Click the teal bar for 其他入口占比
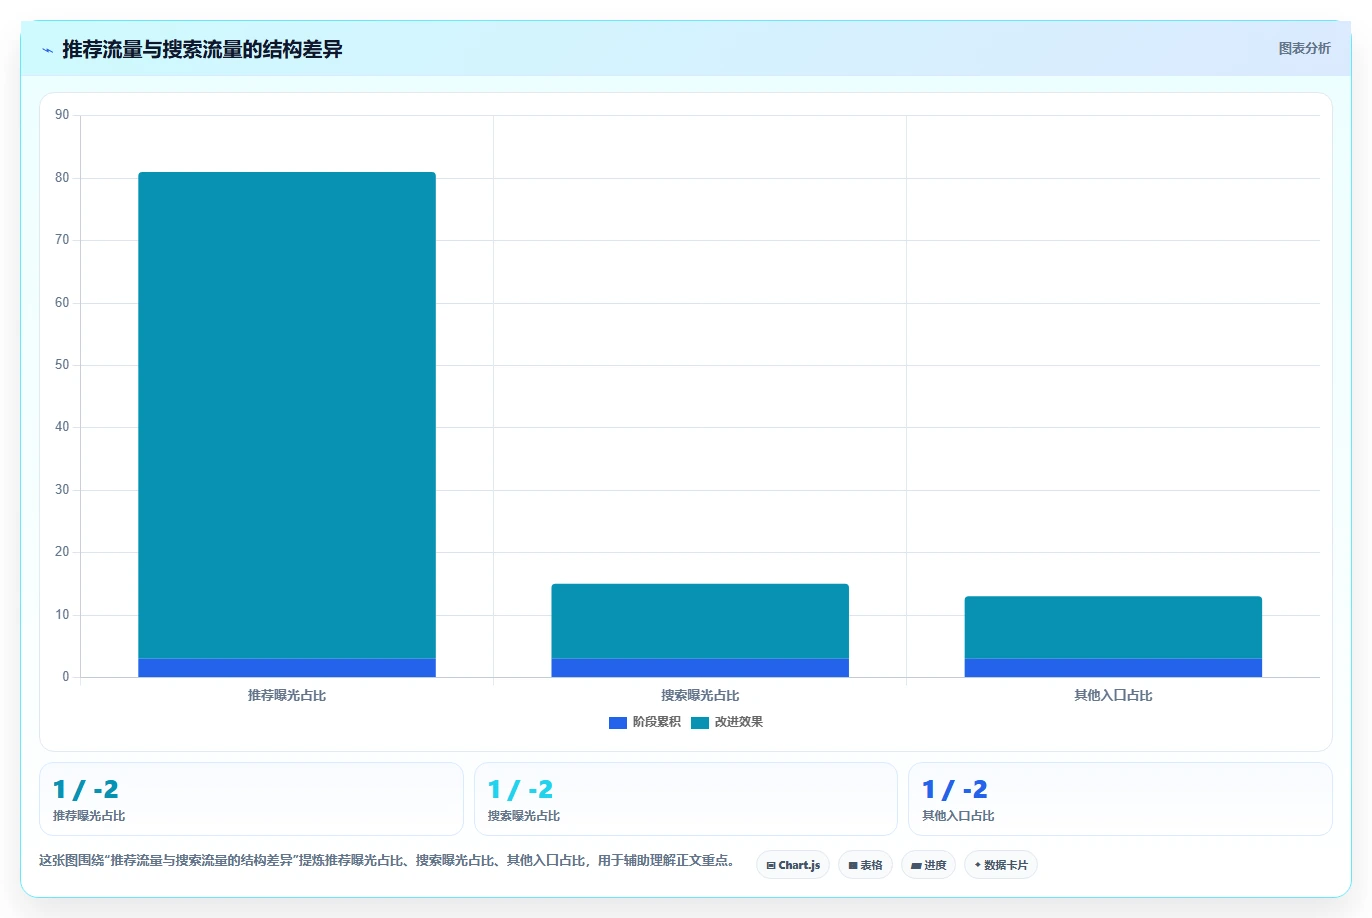This screenshot has height=918, width=1372. 1113,627
